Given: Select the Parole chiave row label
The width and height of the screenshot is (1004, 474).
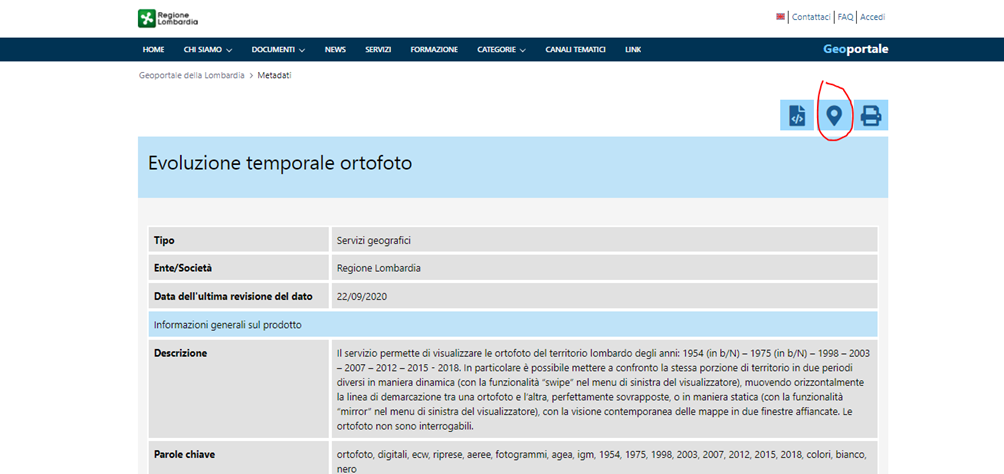Looking at the screenshot, I should click(x=184, y=454).
